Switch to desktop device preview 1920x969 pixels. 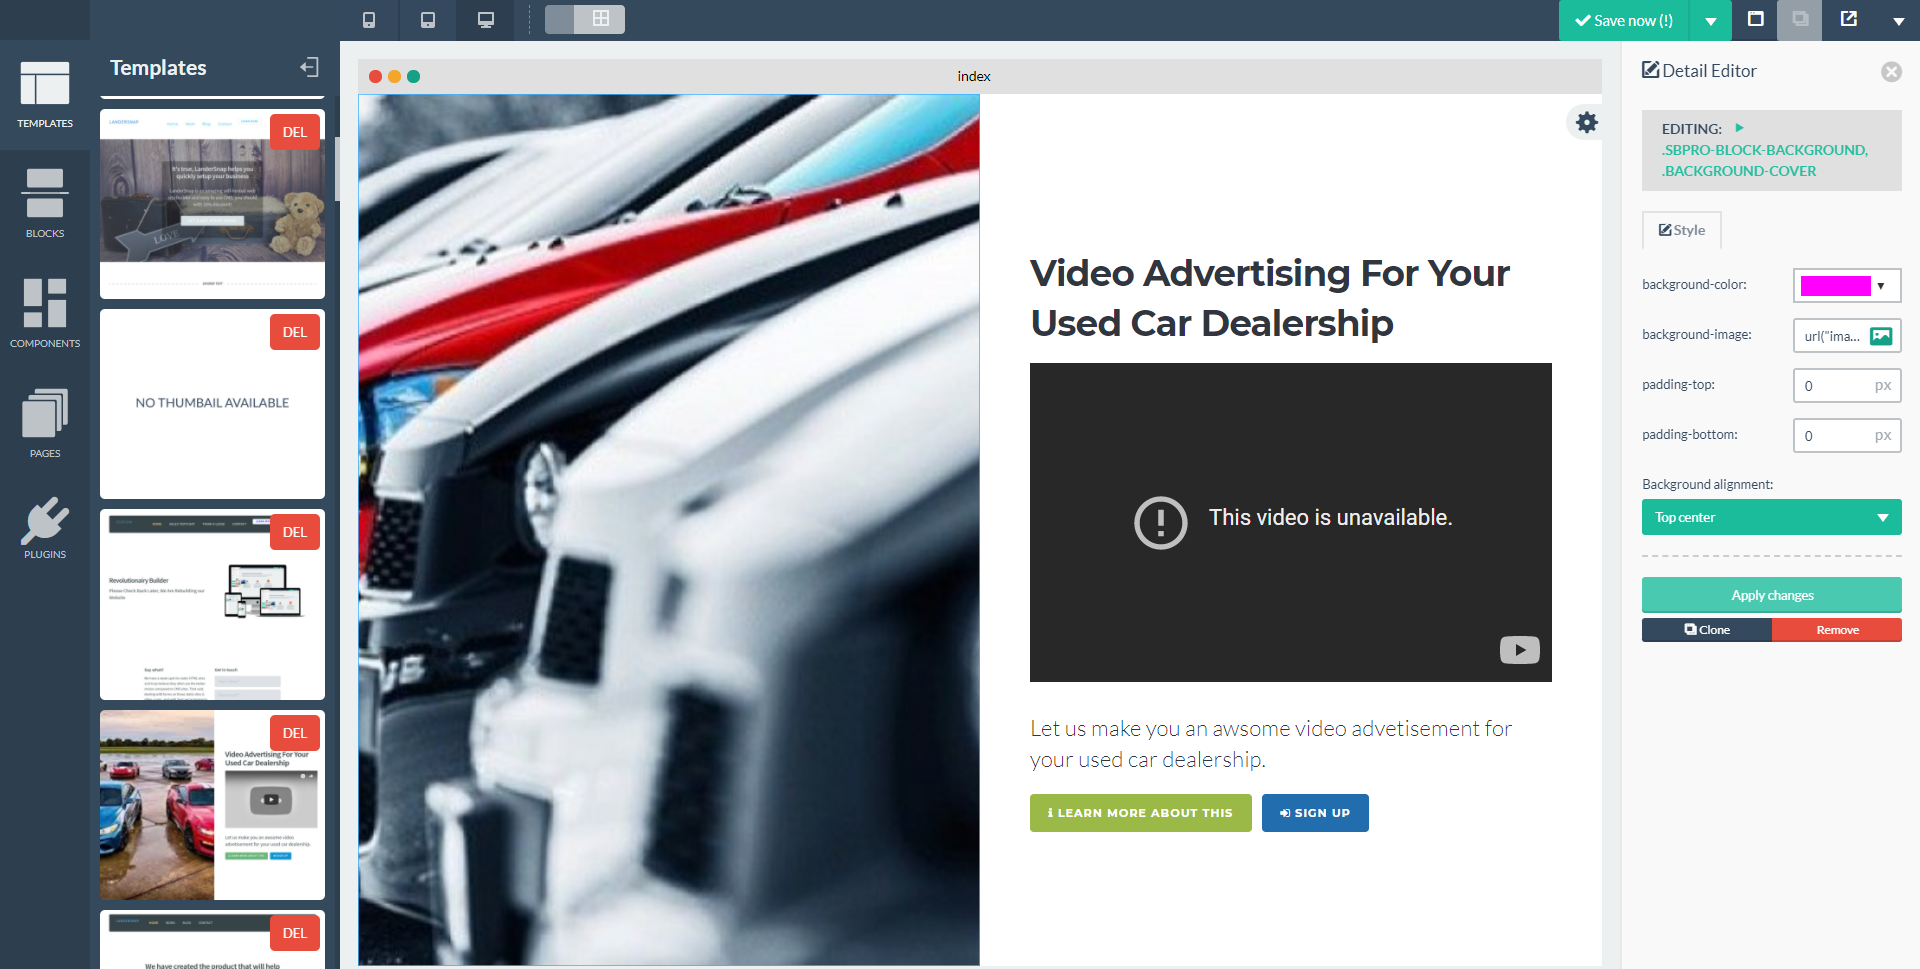486,20
